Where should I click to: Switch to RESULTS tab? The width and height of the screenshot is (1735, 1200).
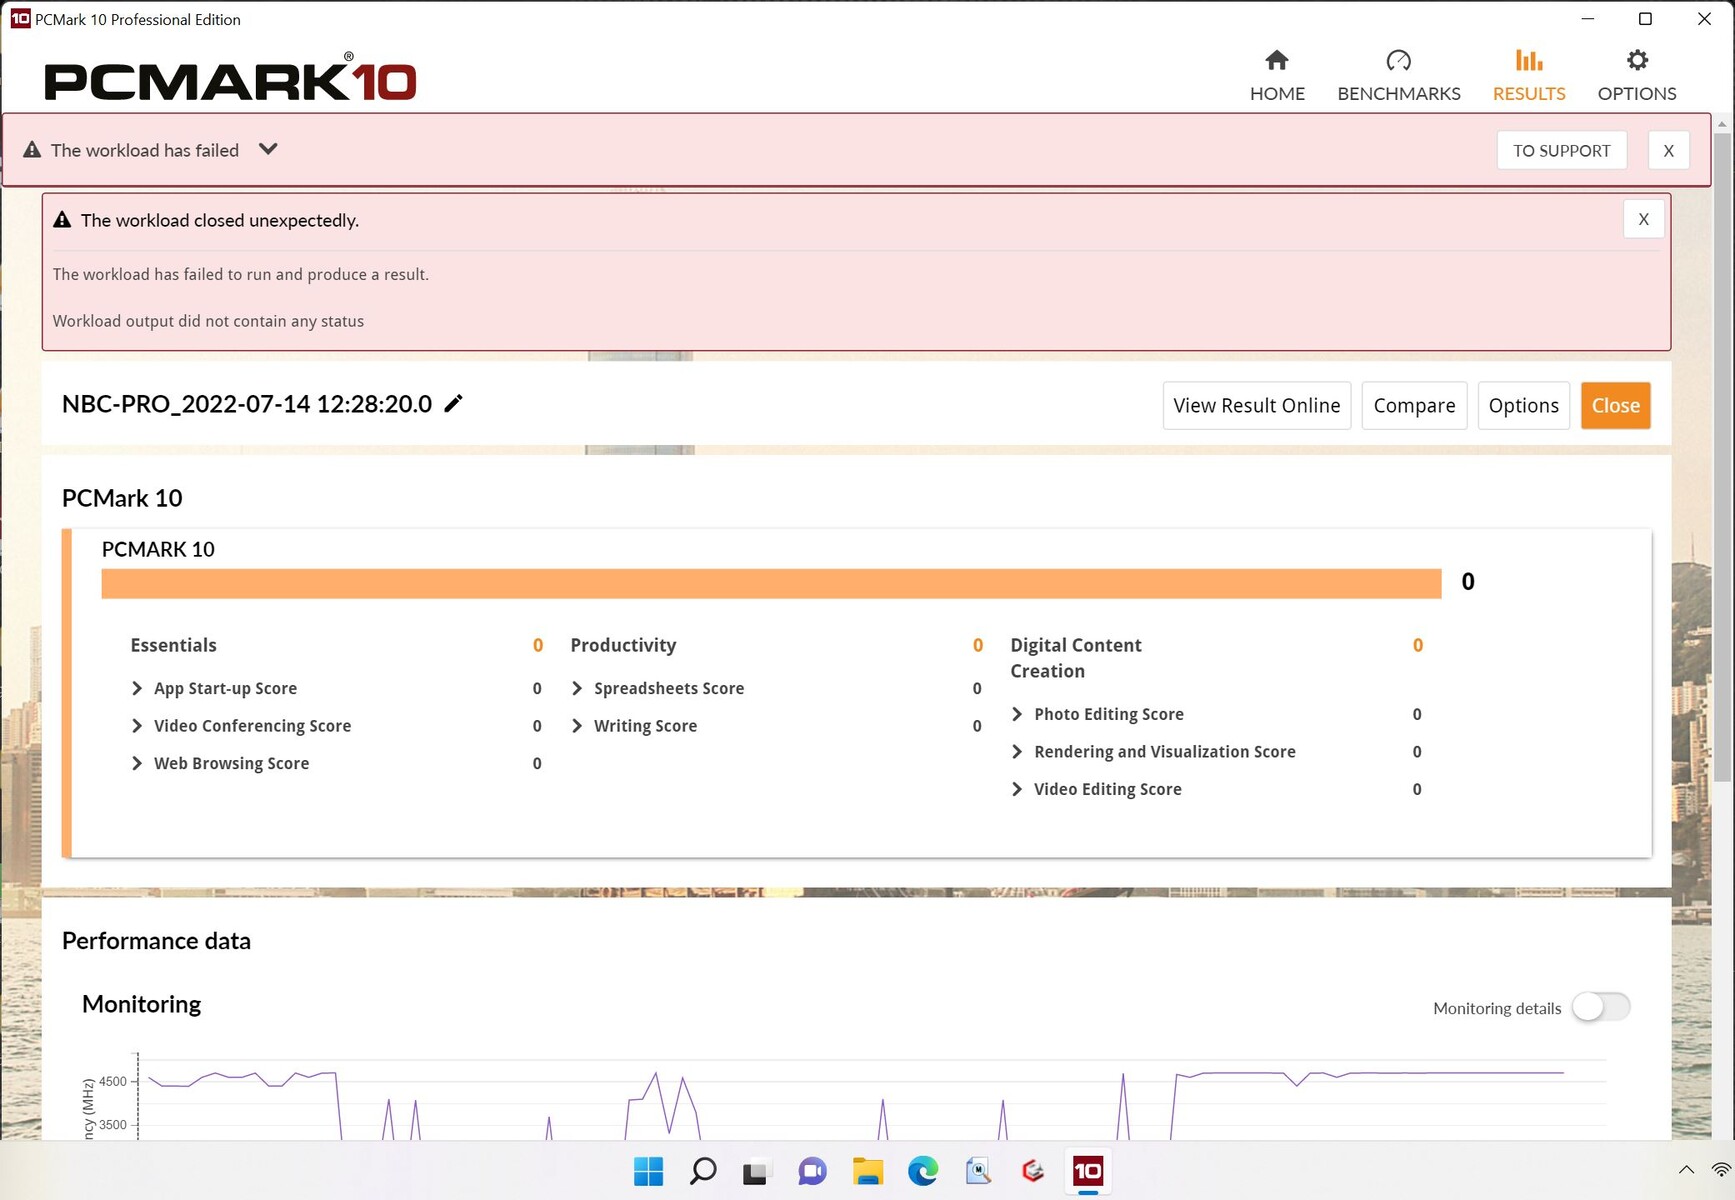tap(1529, 76)
